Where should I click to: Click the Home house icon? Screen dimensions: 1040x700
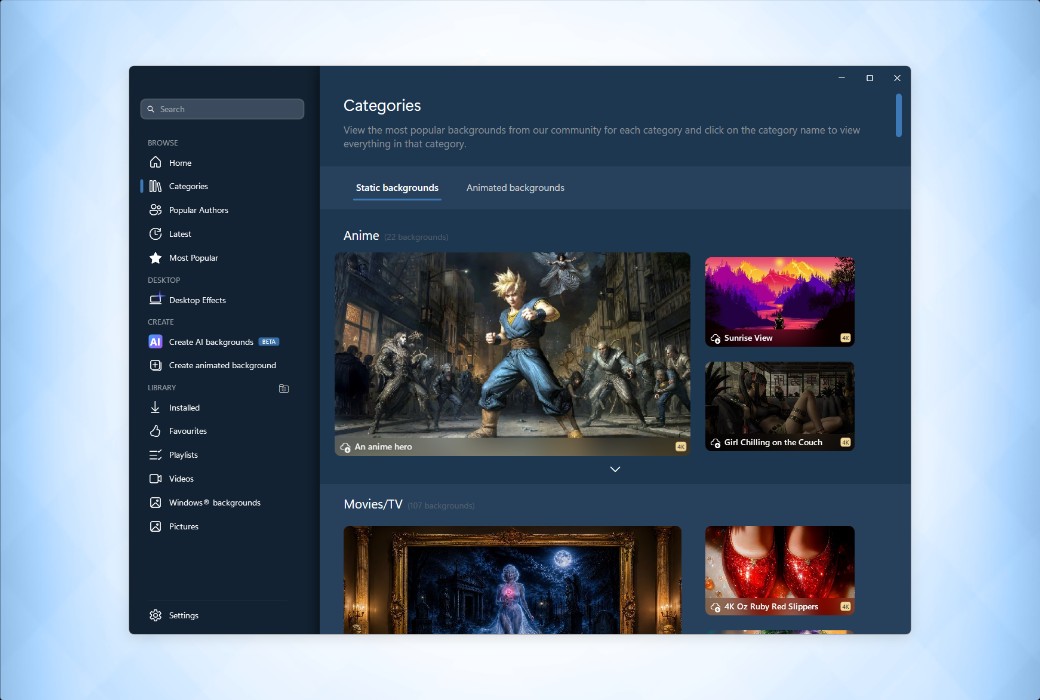pos(155,163)
